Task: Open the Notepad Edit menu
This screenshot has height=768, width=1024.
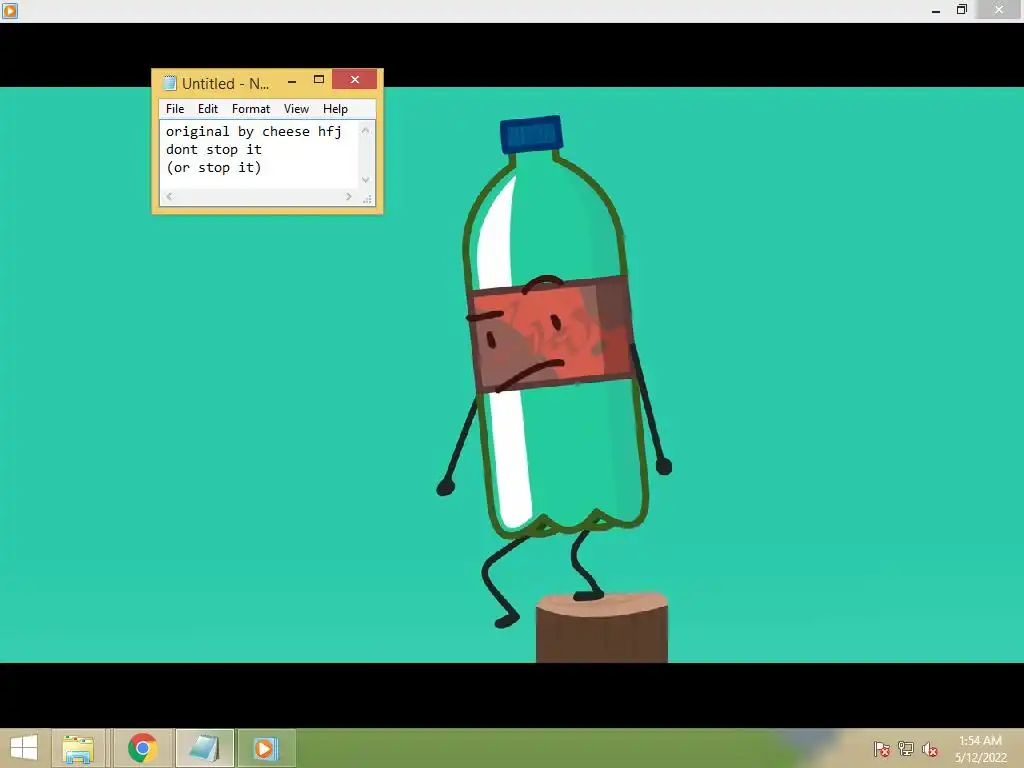Action: point(208,108)
